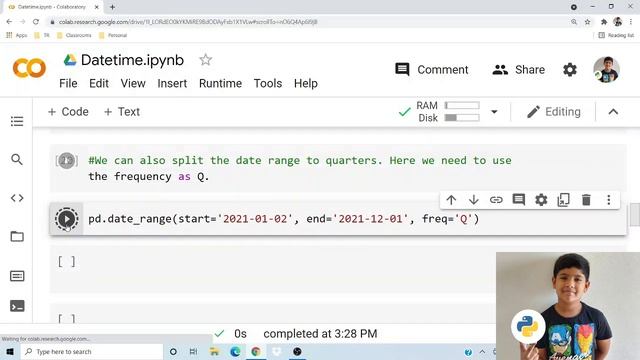Open Chrome from the taskbar
The height and width of the screenshot is (360, 640).
(x=256, y=352)
